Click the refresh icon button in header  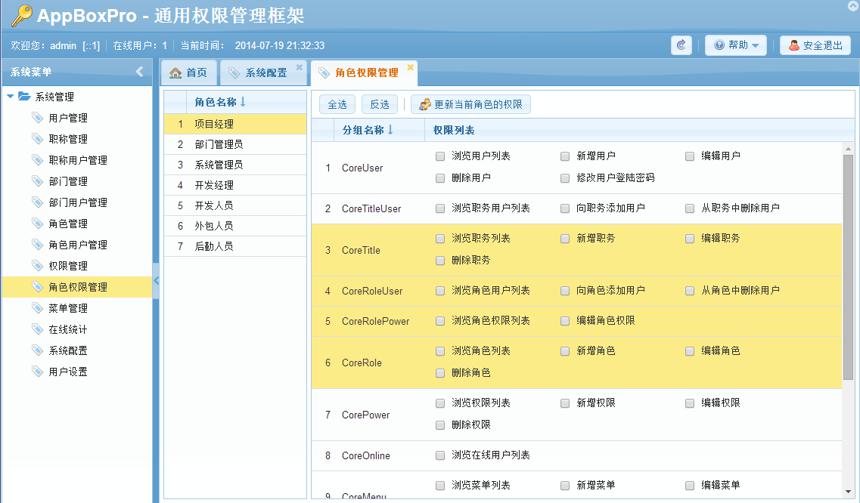(x=681, y=46)
